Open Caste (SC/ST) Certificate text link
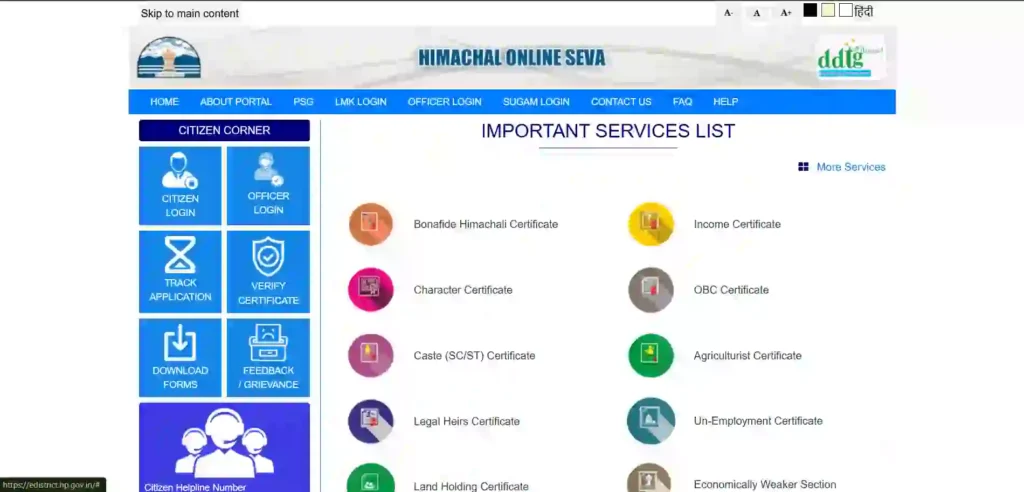 474,356
